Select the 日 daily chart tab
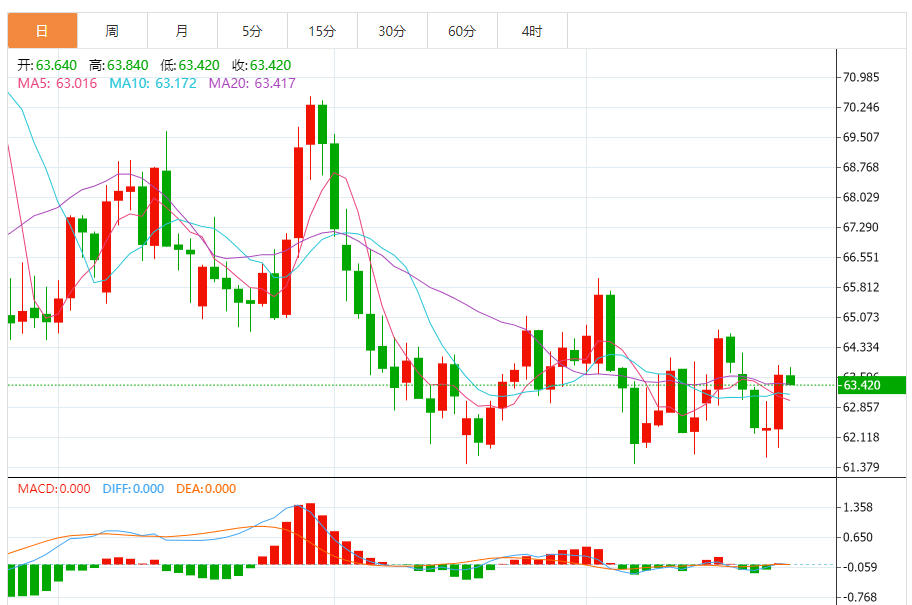The height and width of the screenshot is (605, 912). click(42, 31)
